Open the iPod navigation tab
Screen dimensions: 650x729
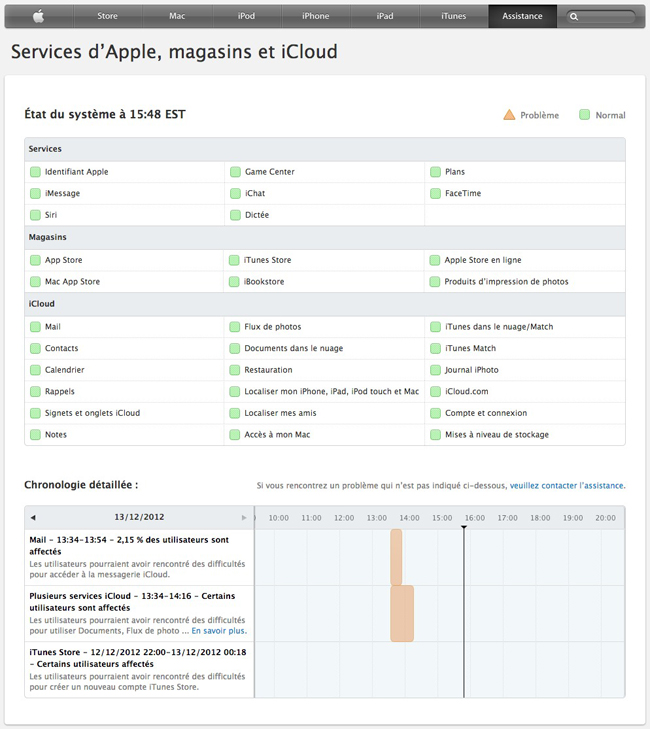tap(246, 16)
